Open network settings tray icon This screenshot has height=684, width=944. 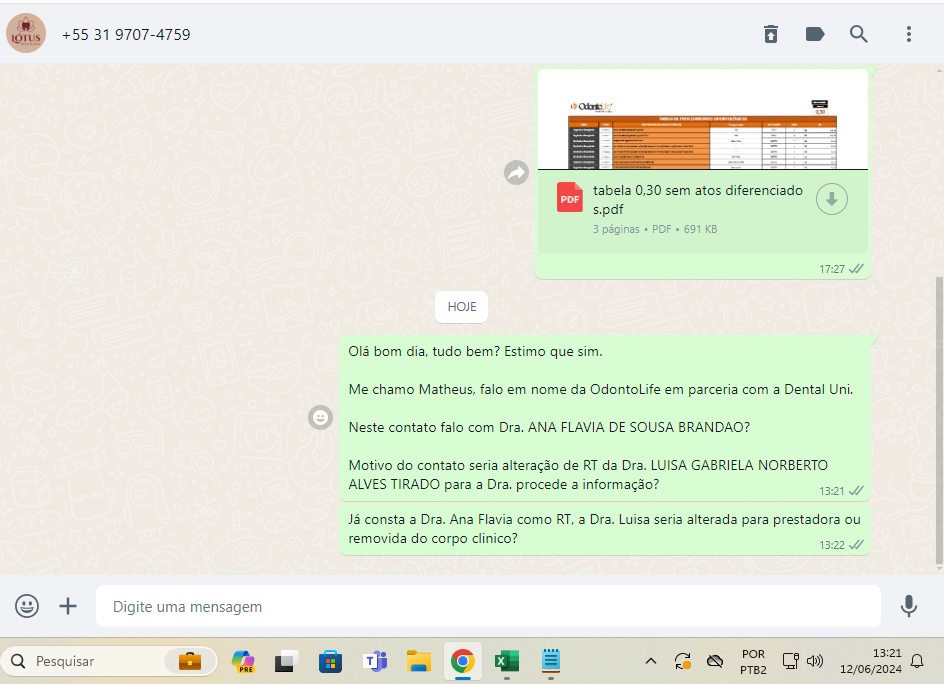click(790, 661)
